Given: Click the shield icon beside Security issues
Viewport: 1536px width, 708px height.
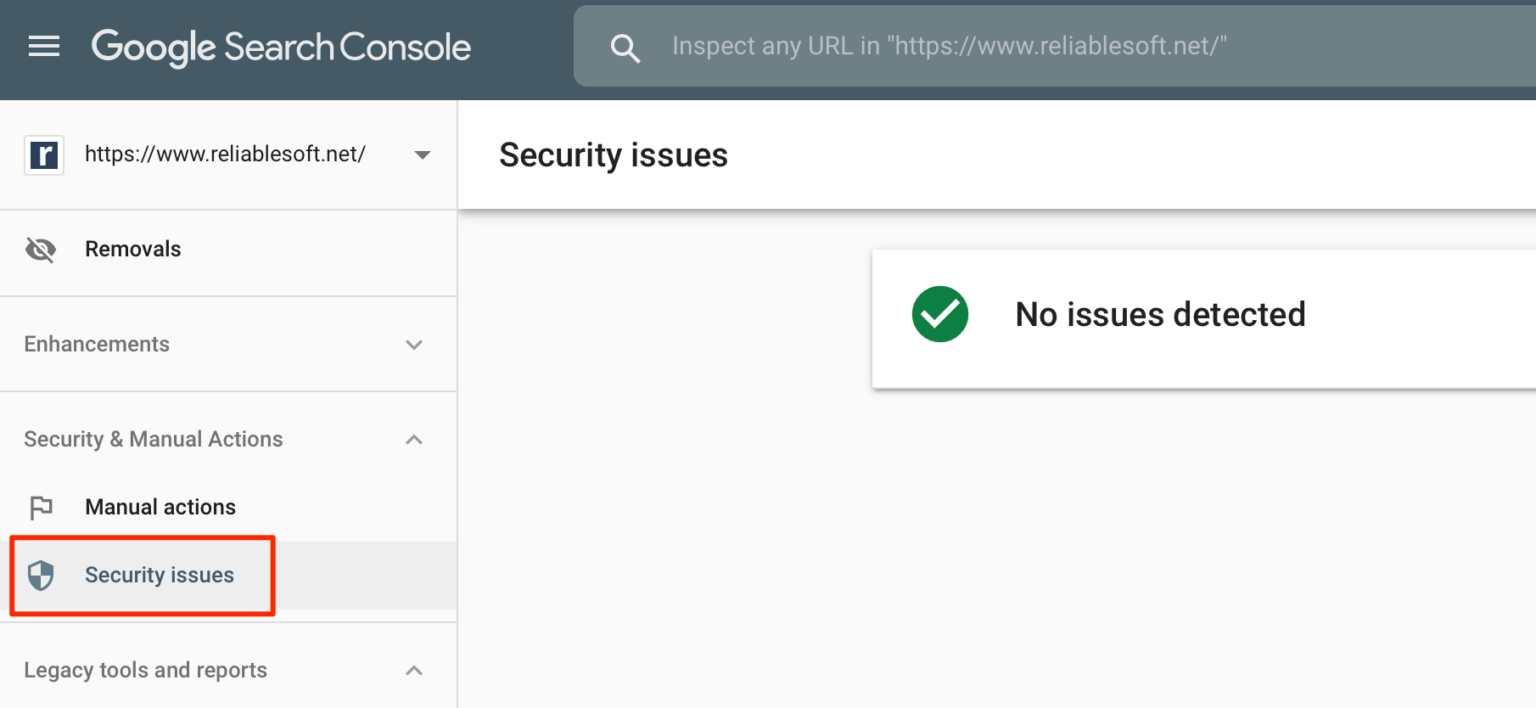Looking at the screenshot, I should click(x=41, y=575).
